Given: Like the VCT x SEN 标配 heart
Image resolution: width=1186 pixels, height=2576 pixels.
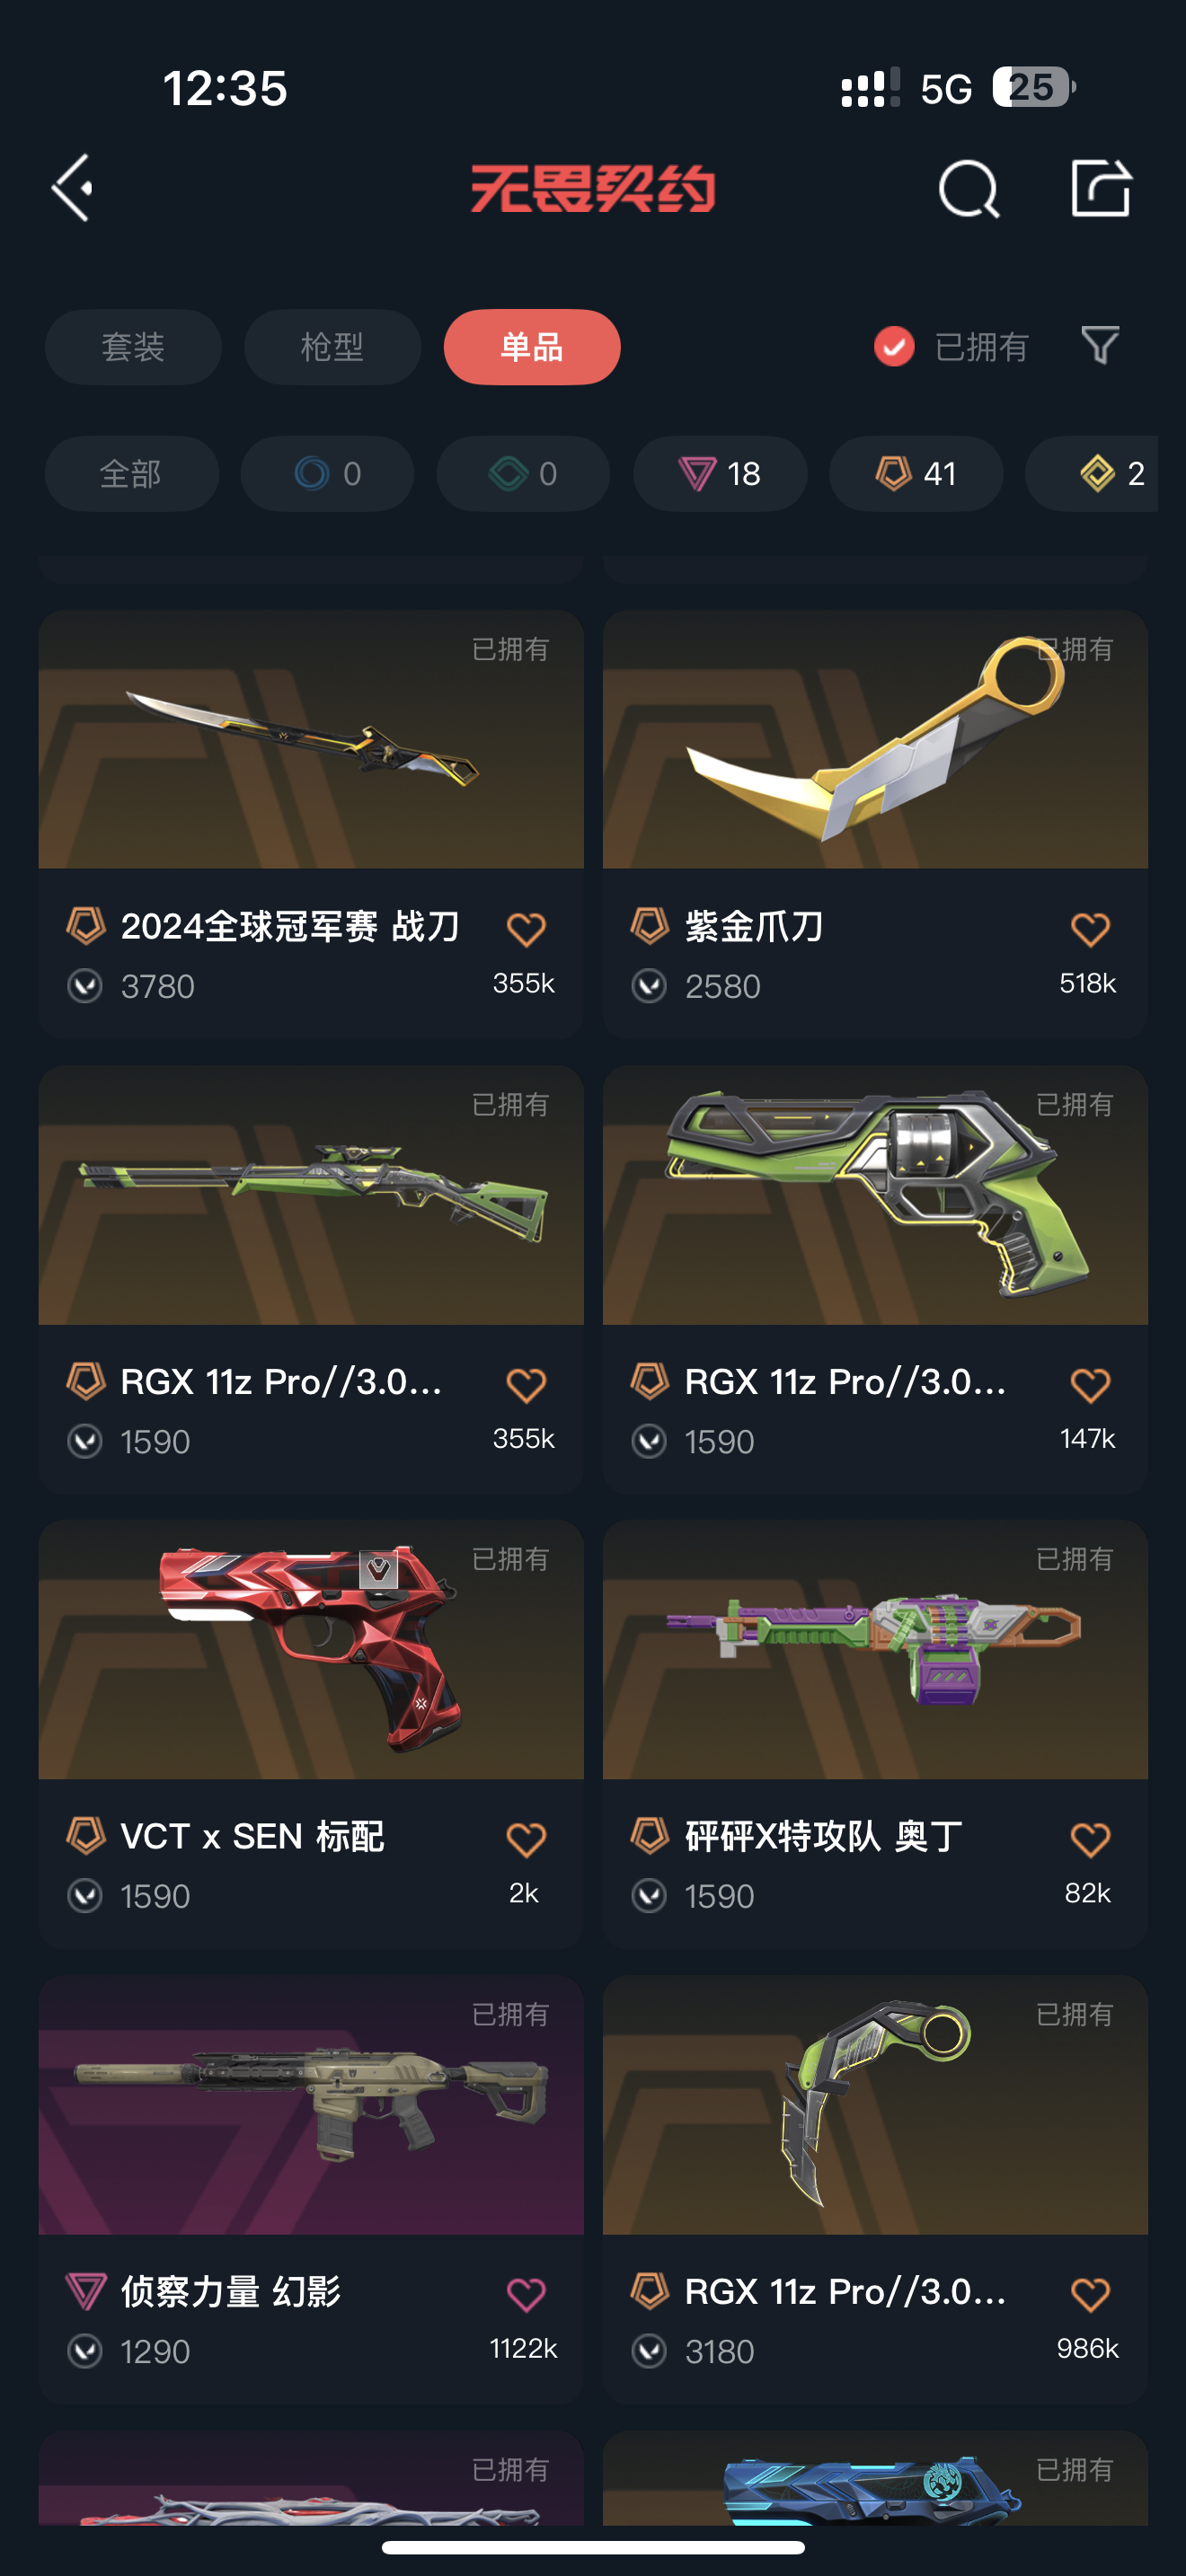Looking at the screenshot, I should coord(526,1839).
